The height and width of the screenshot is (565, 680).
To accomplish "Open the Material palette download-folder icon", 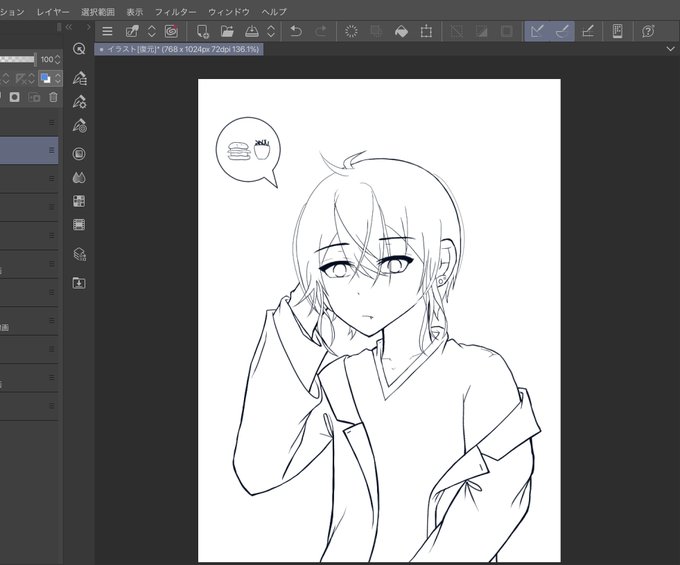I will (x=79, y=283).
